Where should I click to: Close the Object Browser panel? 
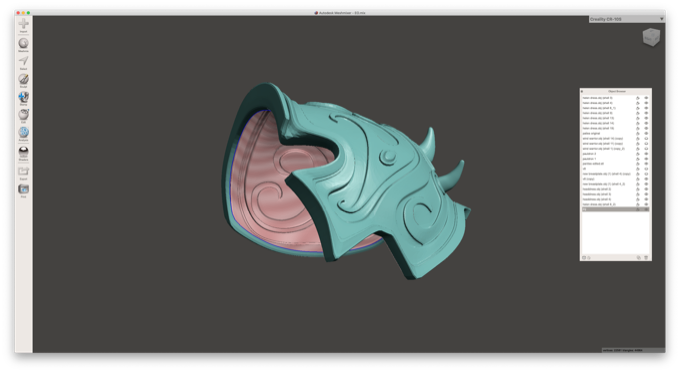click(582, 91)
